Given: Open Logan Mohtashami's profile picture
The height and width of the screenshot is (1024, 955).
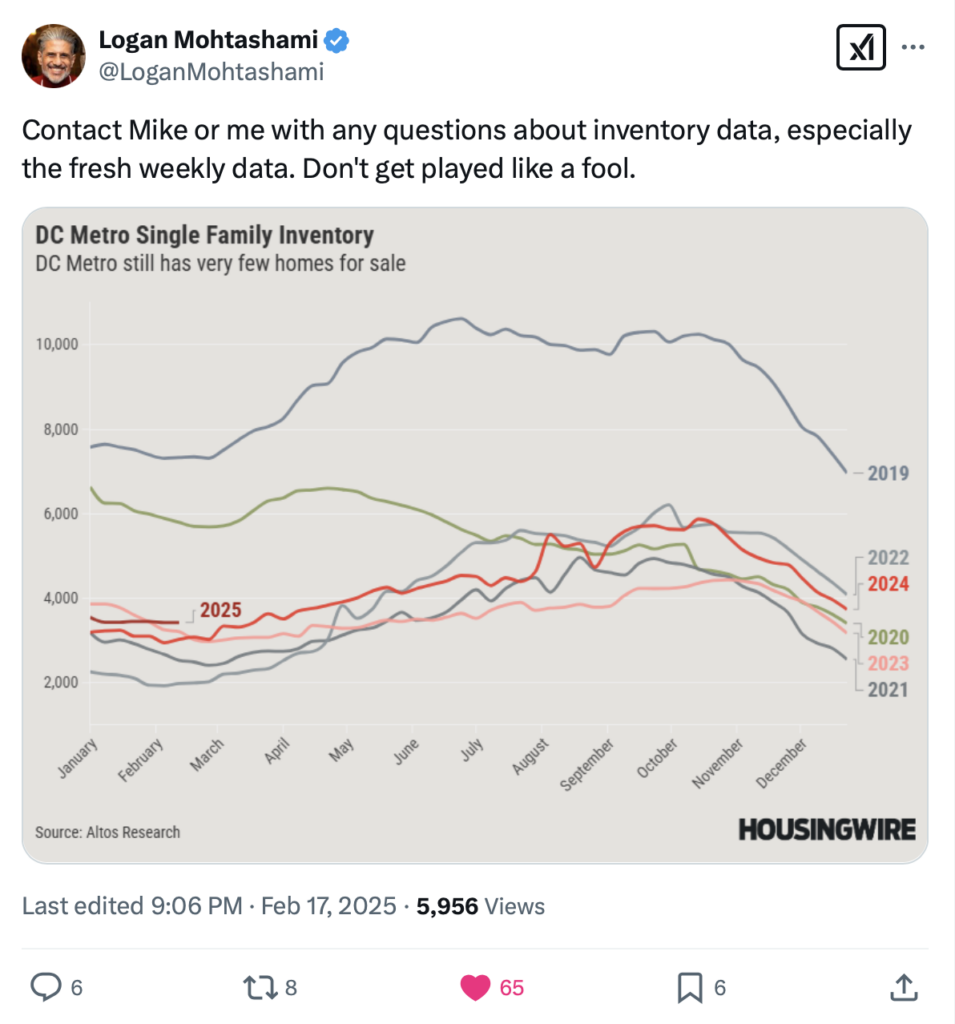Looking at the screenshot, I should (x=54, y=56).
